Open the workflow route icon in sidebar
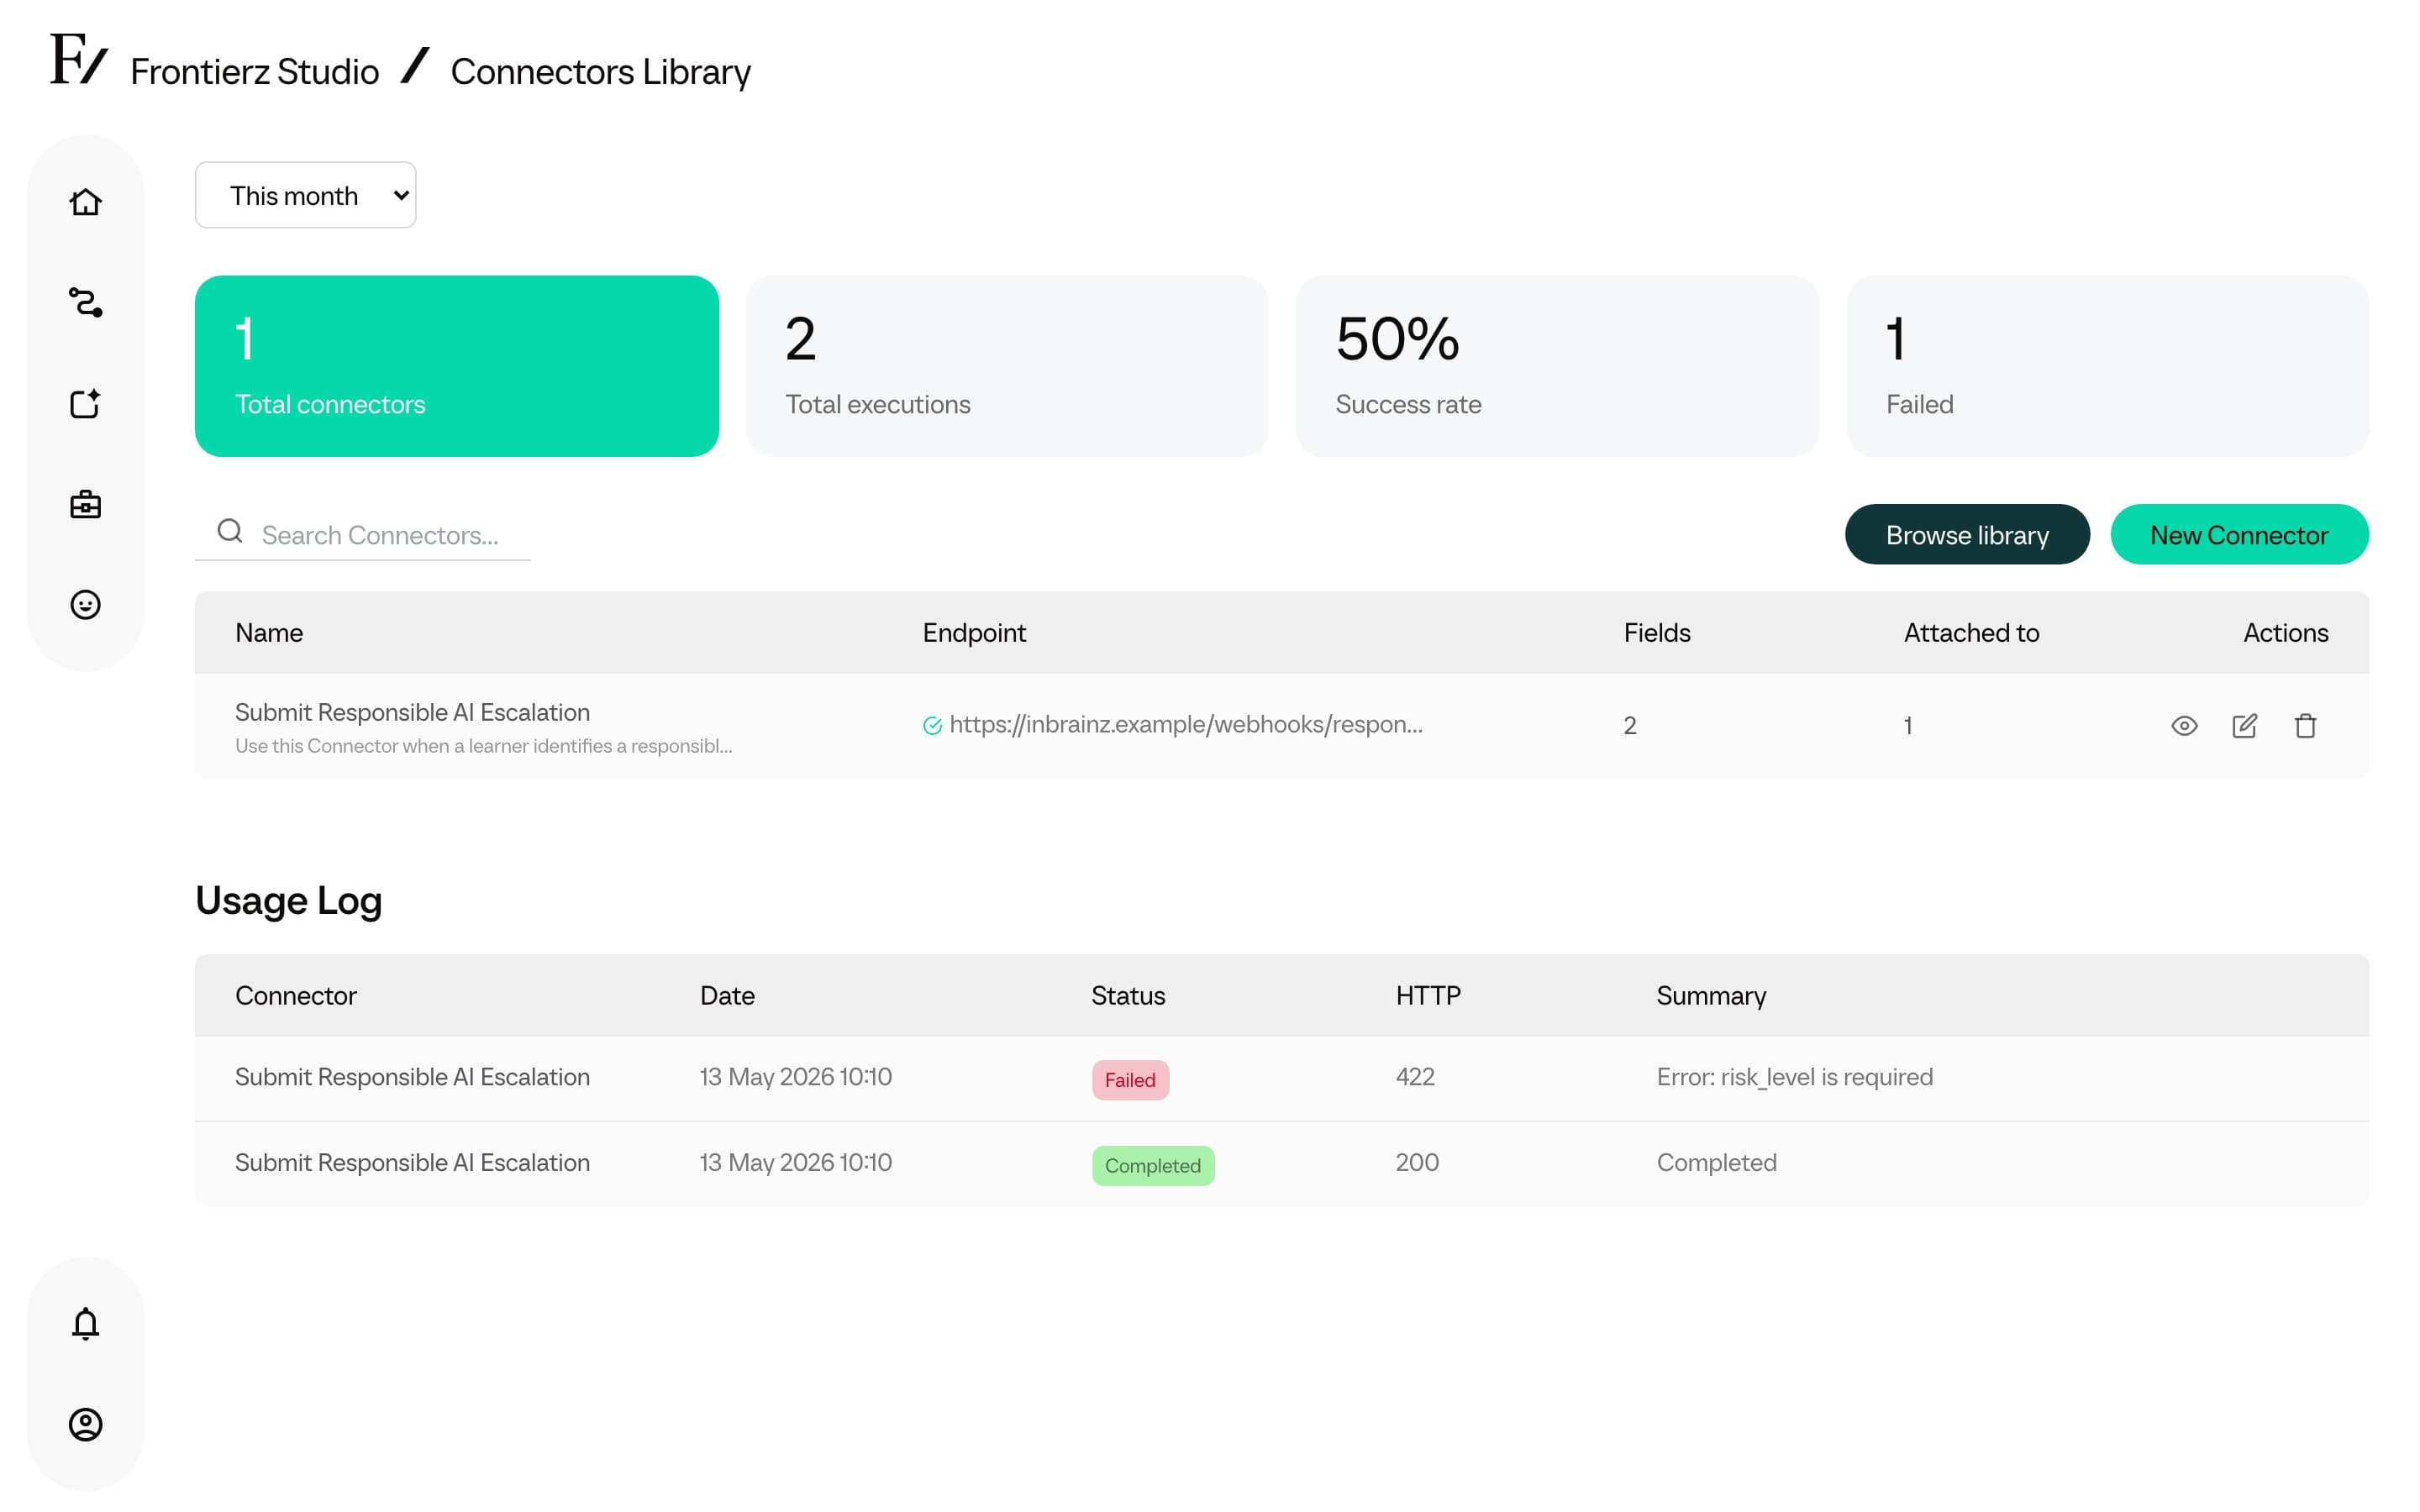The image size is (2420, 1512). (x=85, y=302)
